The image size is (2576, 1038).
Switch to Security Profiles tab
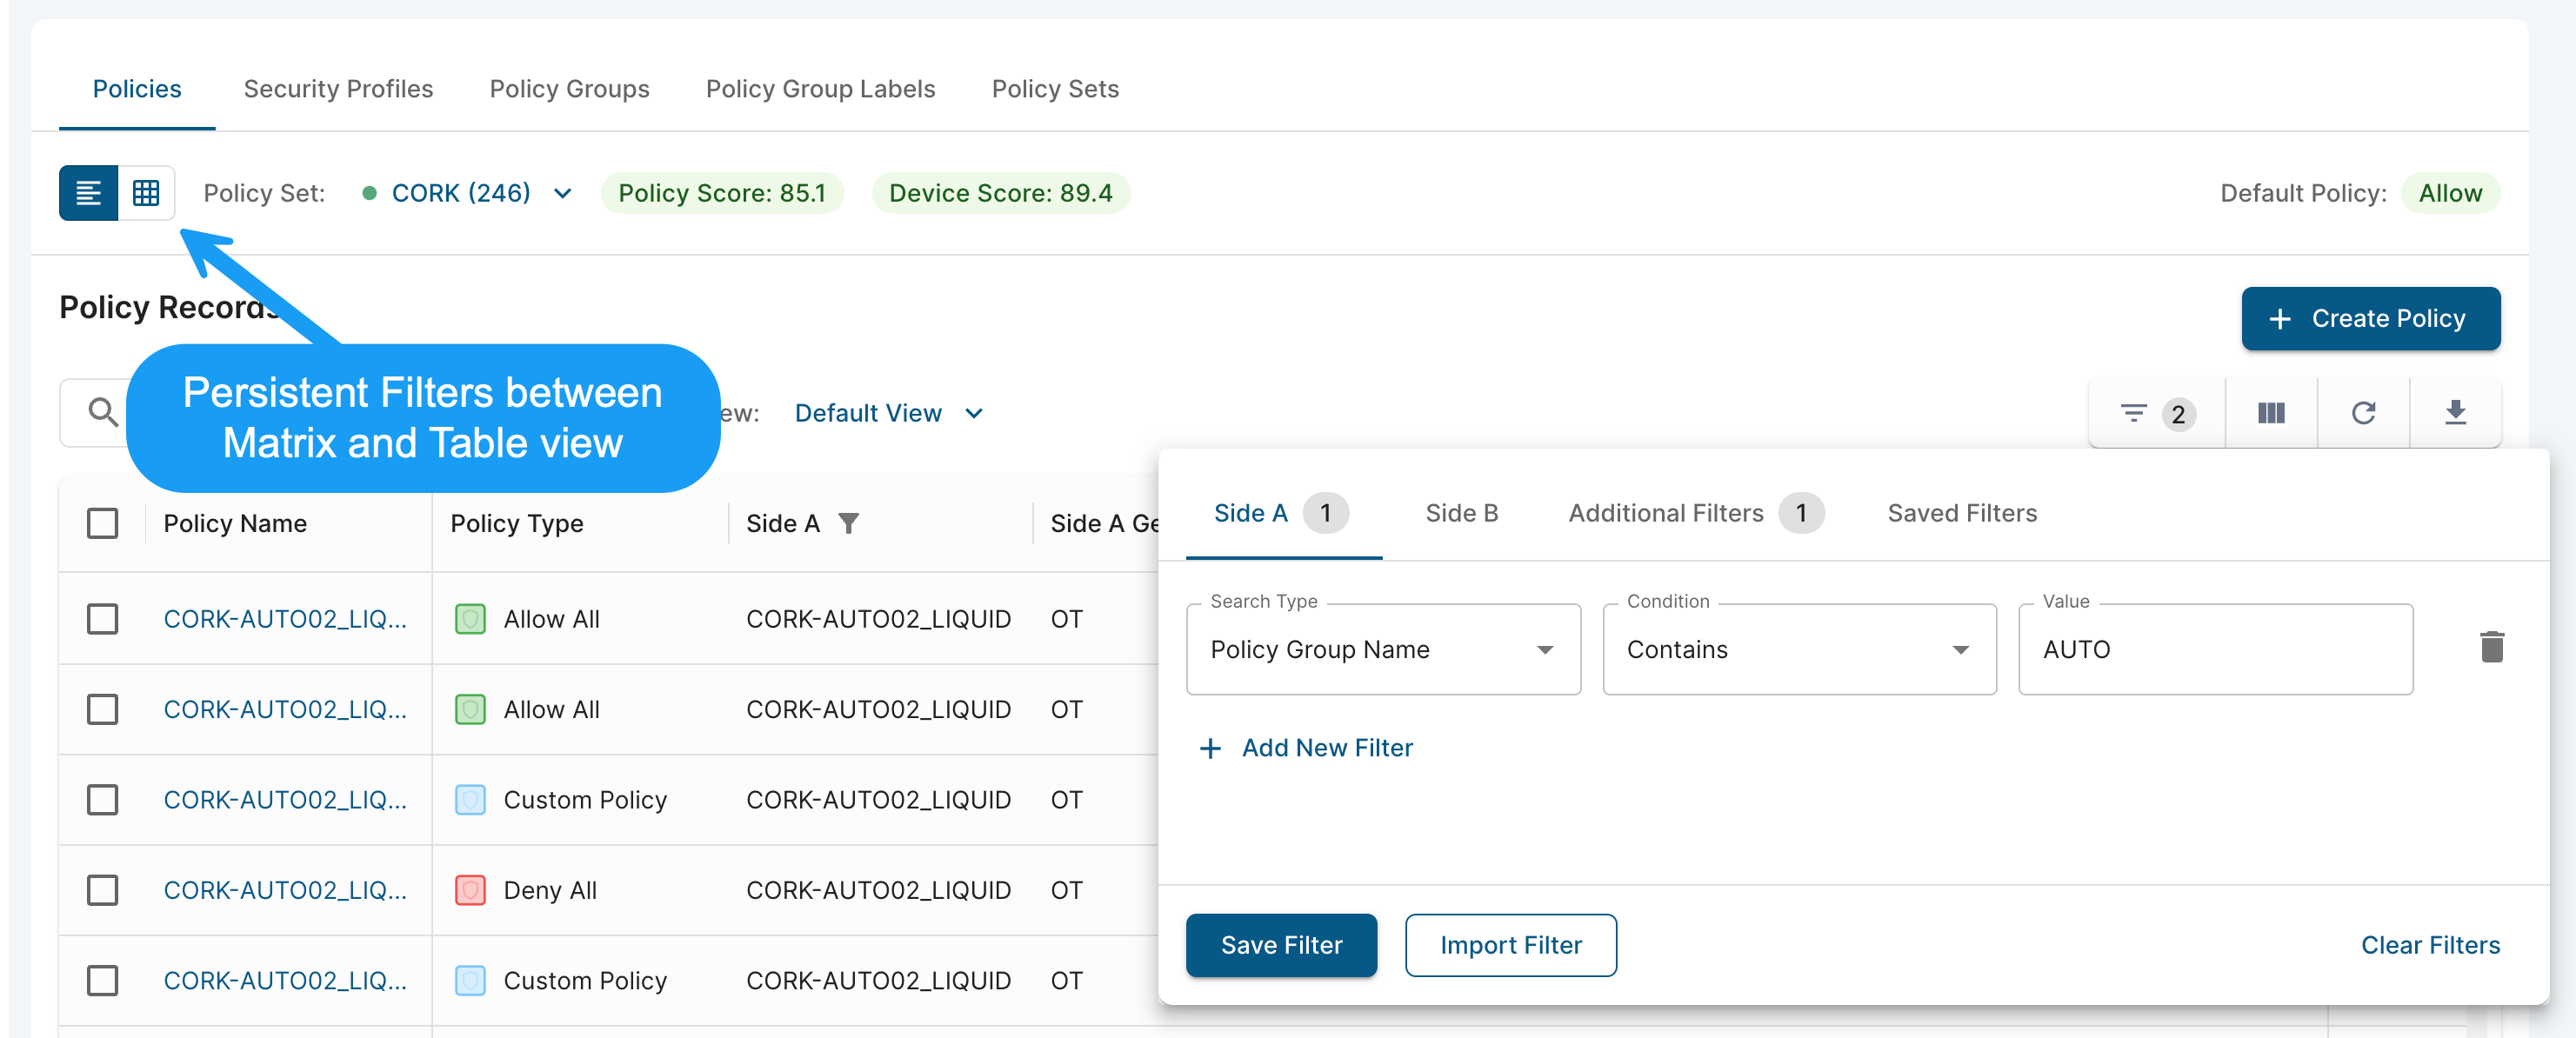[338, 89]
